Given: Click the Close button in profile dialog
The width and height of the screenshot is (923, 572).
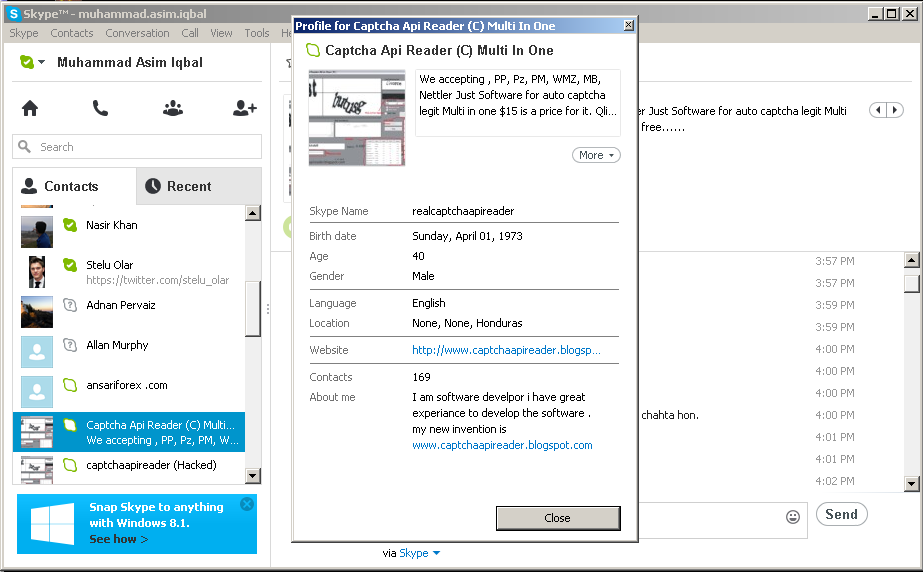Looking at the screenshot, I should pos(558,518).
